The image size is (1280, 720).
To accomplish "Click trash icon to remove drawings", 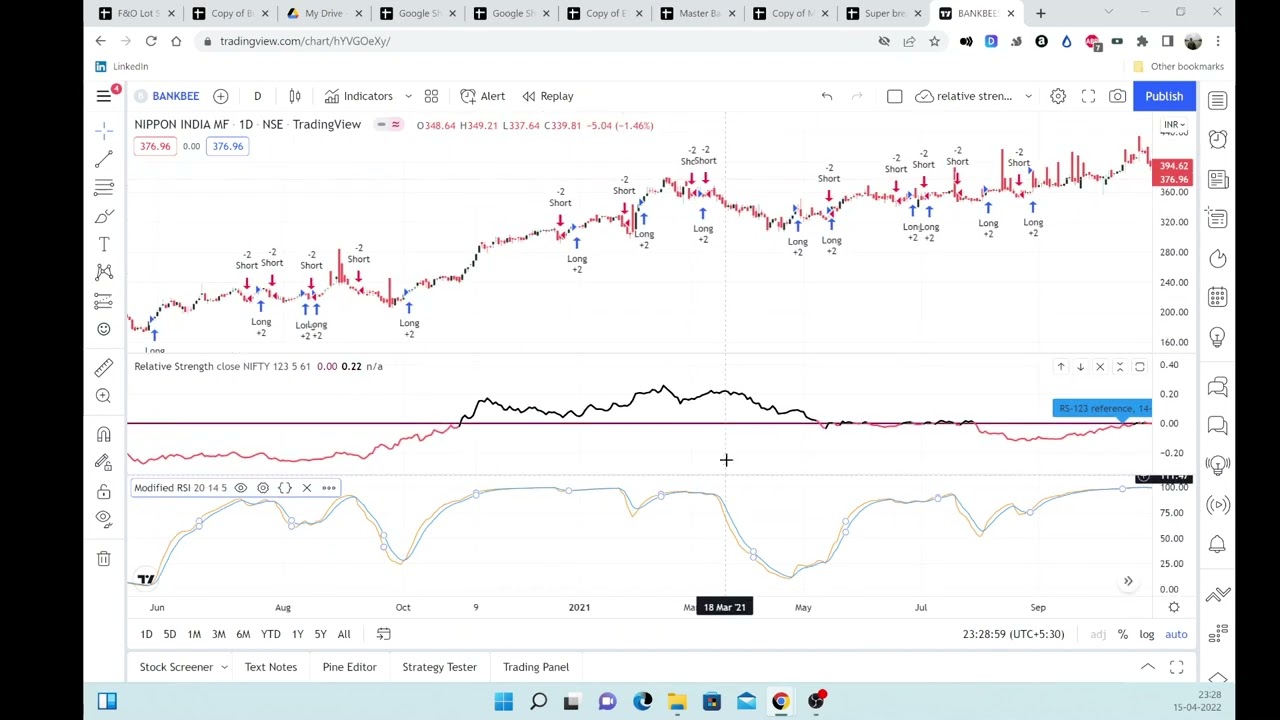I will (x=104, y=558).
